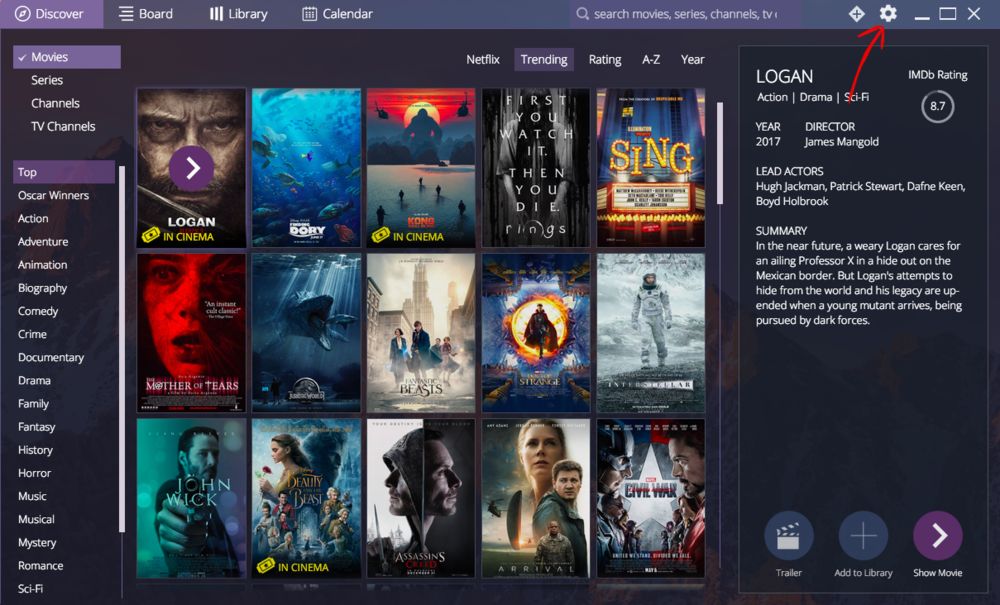Image resolution: width=1000 pixels, height=605 pixels.
Task: Select the Musical genre
Action: (x=36, y=520)
